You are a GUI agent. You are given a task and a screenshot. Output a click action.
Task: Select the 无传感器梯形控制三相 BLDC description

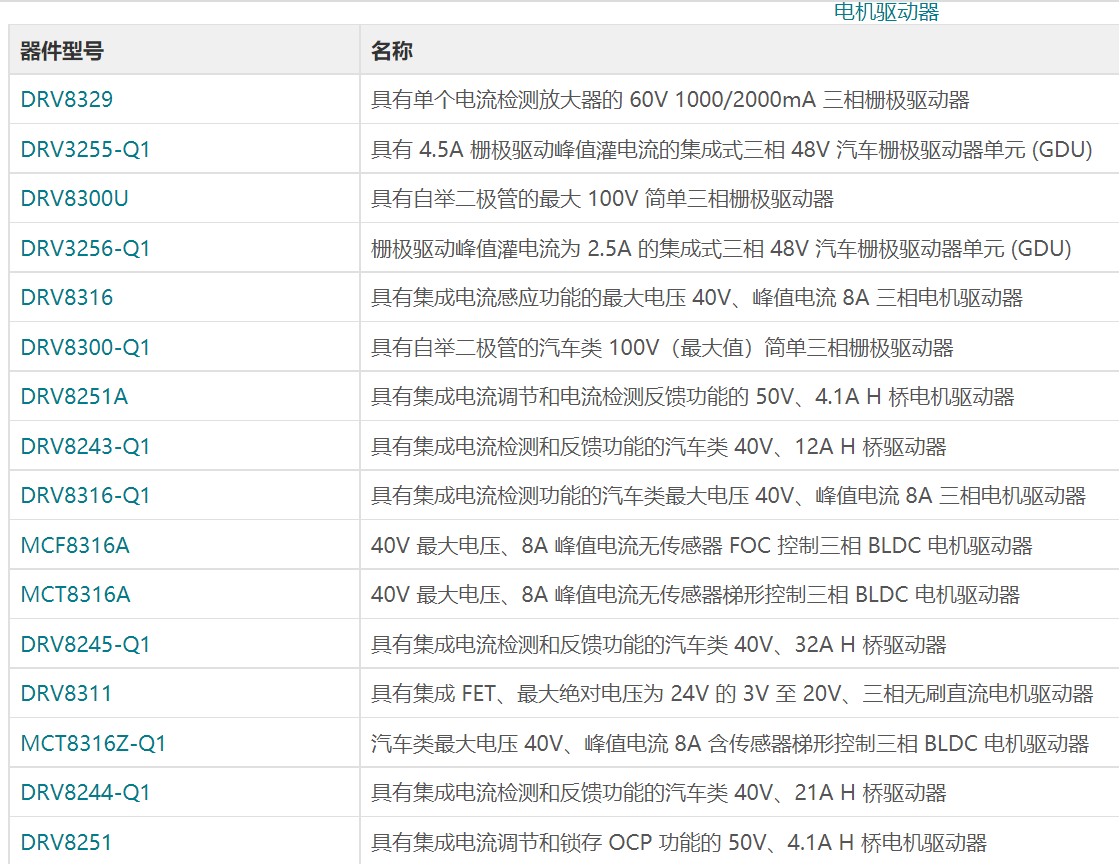pos(695,596)
